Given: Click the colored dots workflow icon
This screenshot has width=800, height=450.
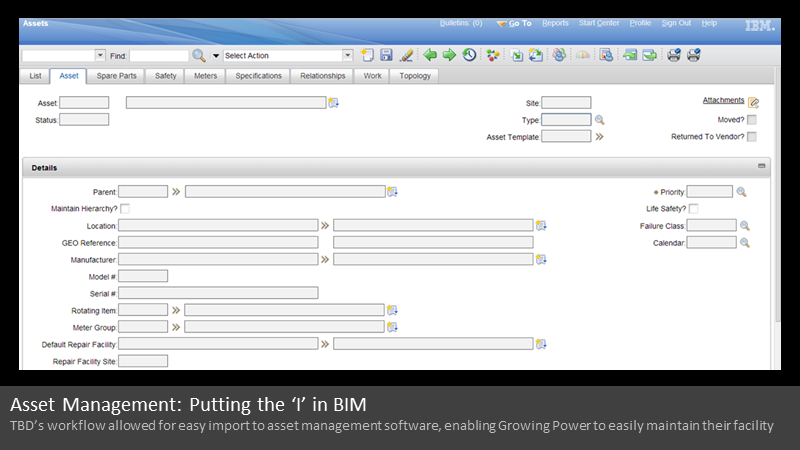Looking at the screenshot, I should [492, 55].
